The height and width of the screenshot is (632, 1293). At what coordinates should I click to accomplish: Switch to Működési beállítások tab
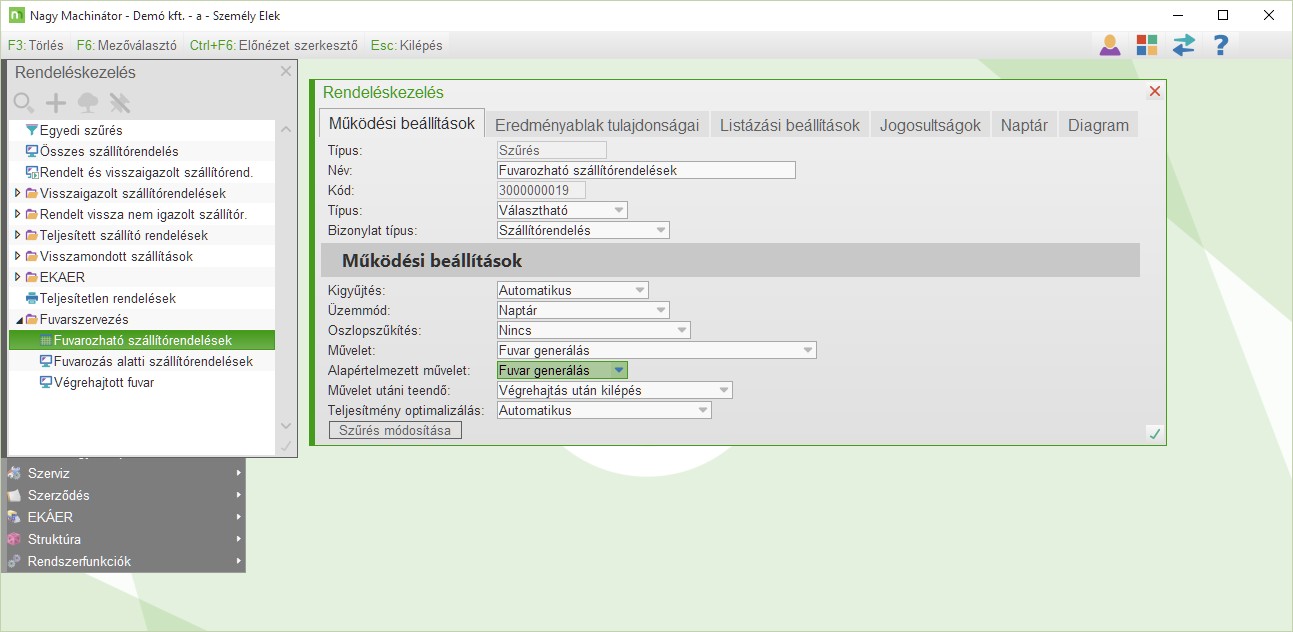click(402, 124)
